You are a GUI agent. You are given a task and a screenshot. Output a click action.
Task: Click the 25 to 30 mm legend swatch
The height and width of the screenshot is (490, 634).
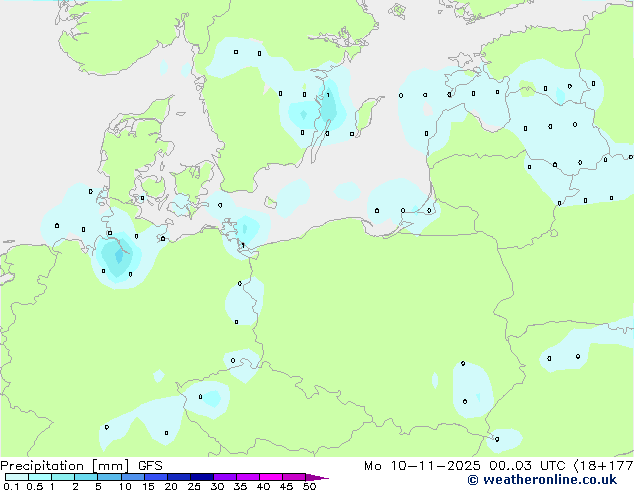pyautogui.click(x=201, y=477)
